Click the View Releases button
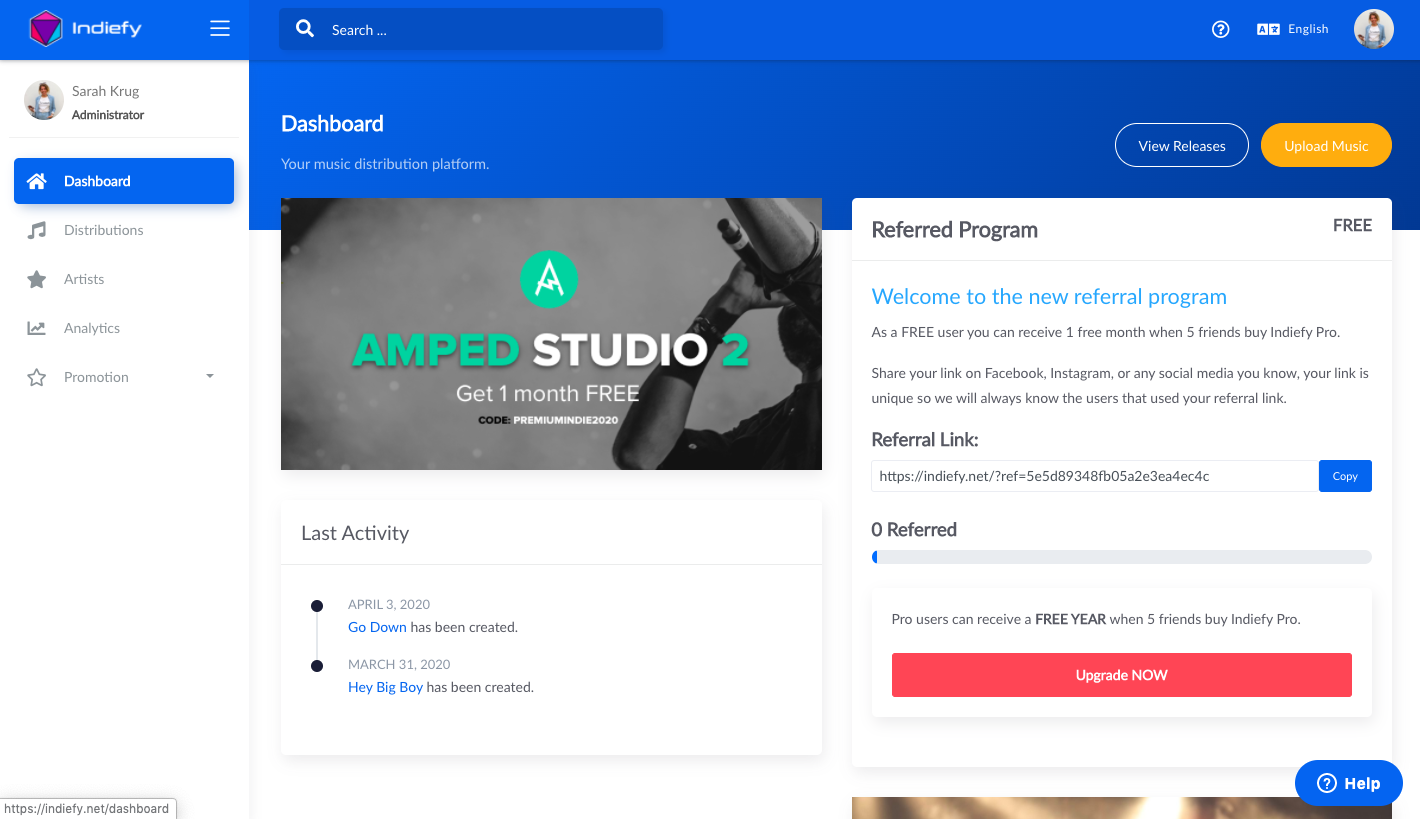The width and height of the screenshot is (1420, 819). tap(1182, 145)
